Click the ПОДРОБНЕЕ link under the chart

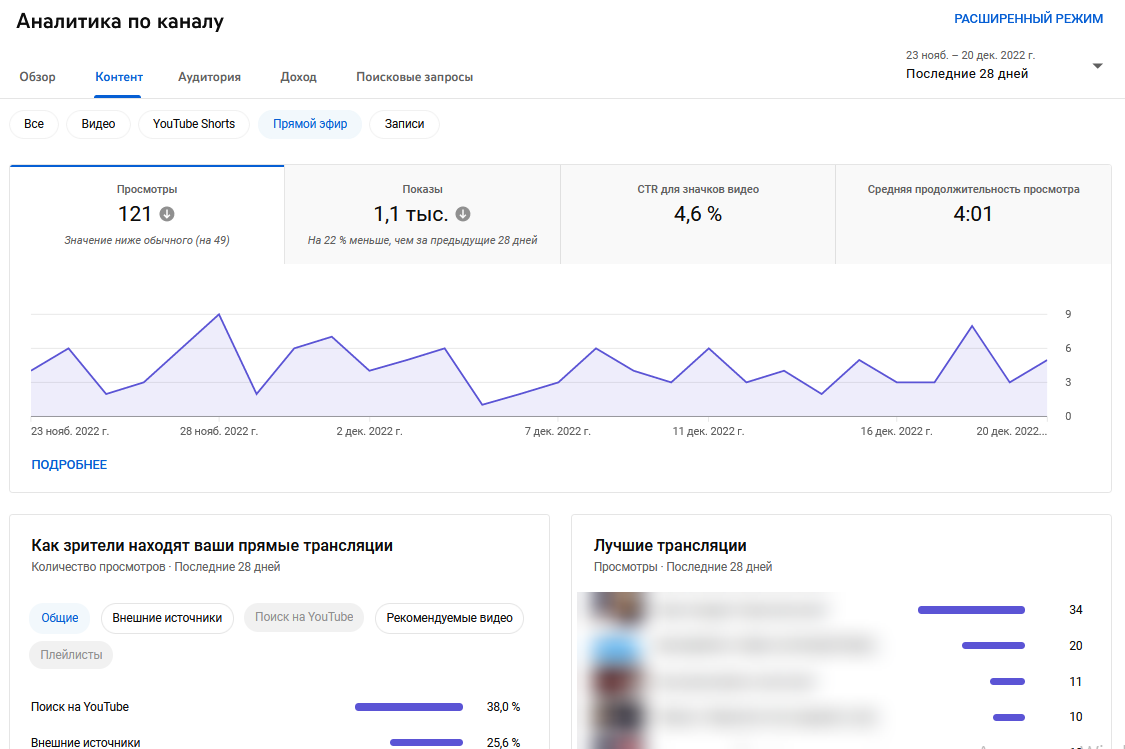[x=69, y=464]
